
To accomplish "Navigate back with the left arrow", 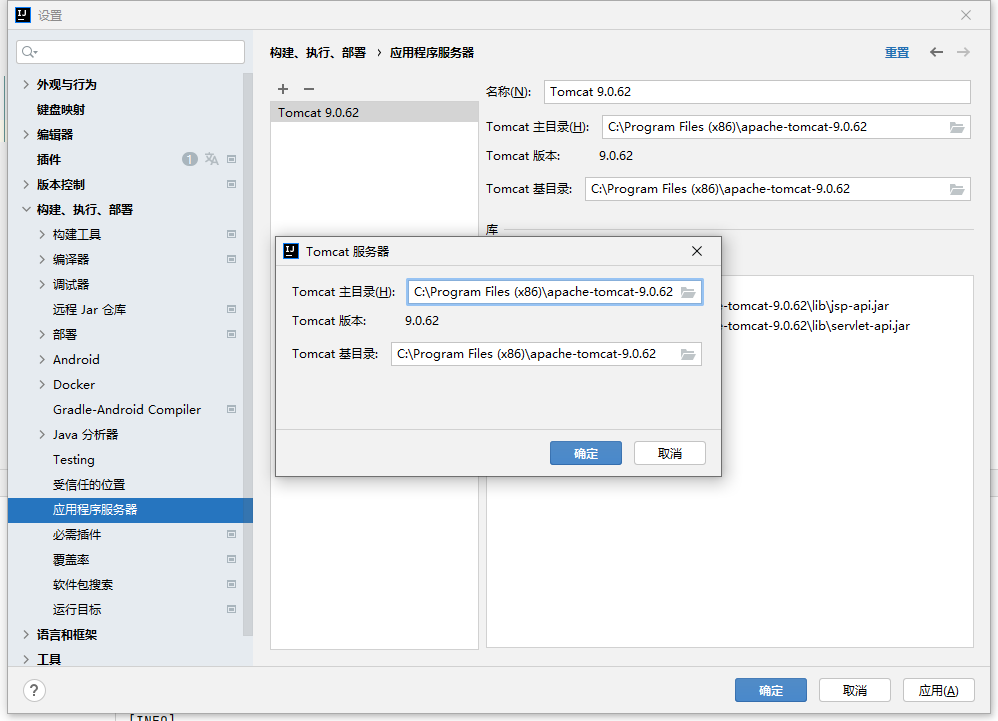I will [x=936, y=52].
